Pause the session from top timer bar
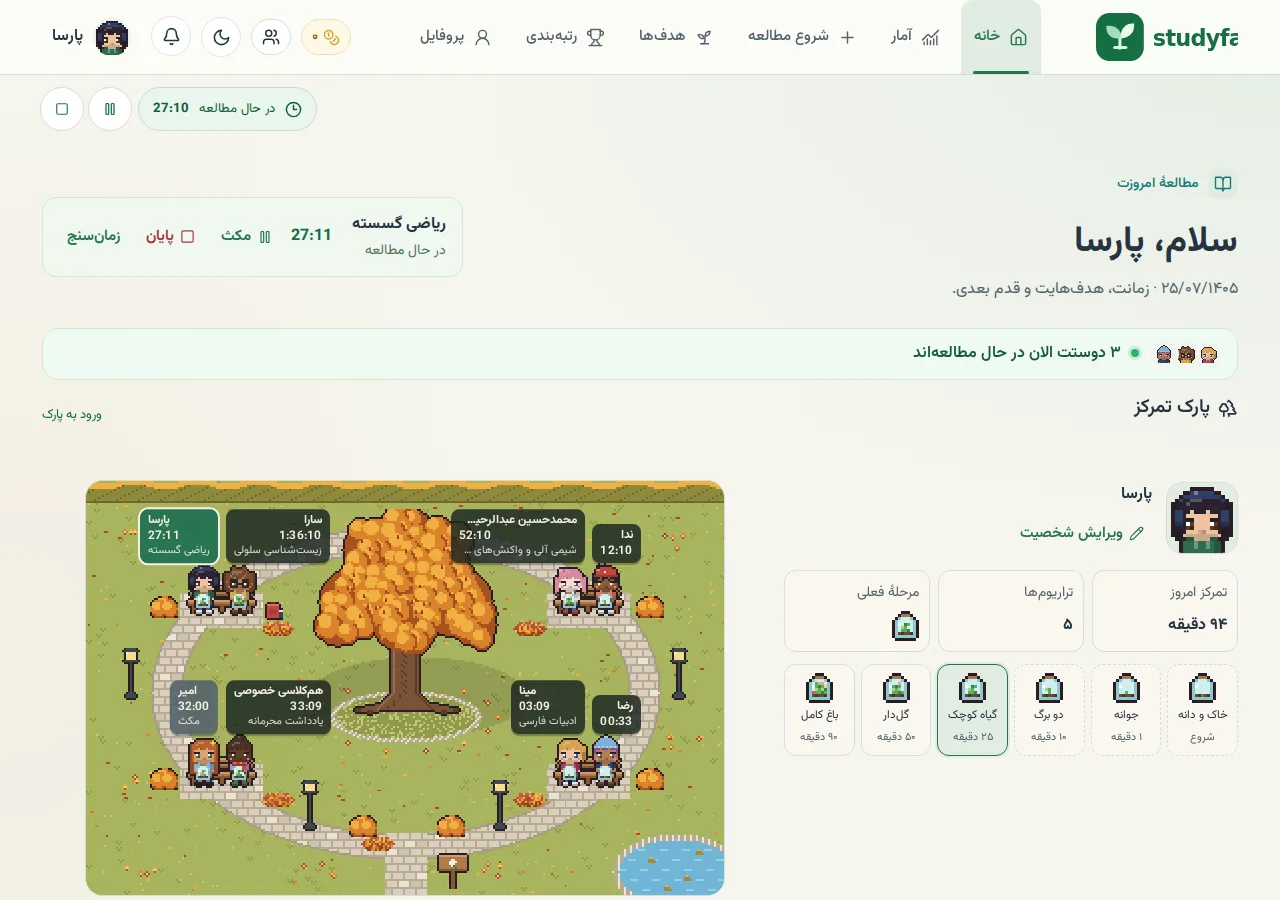1280x900 pixels. point(110,109)
